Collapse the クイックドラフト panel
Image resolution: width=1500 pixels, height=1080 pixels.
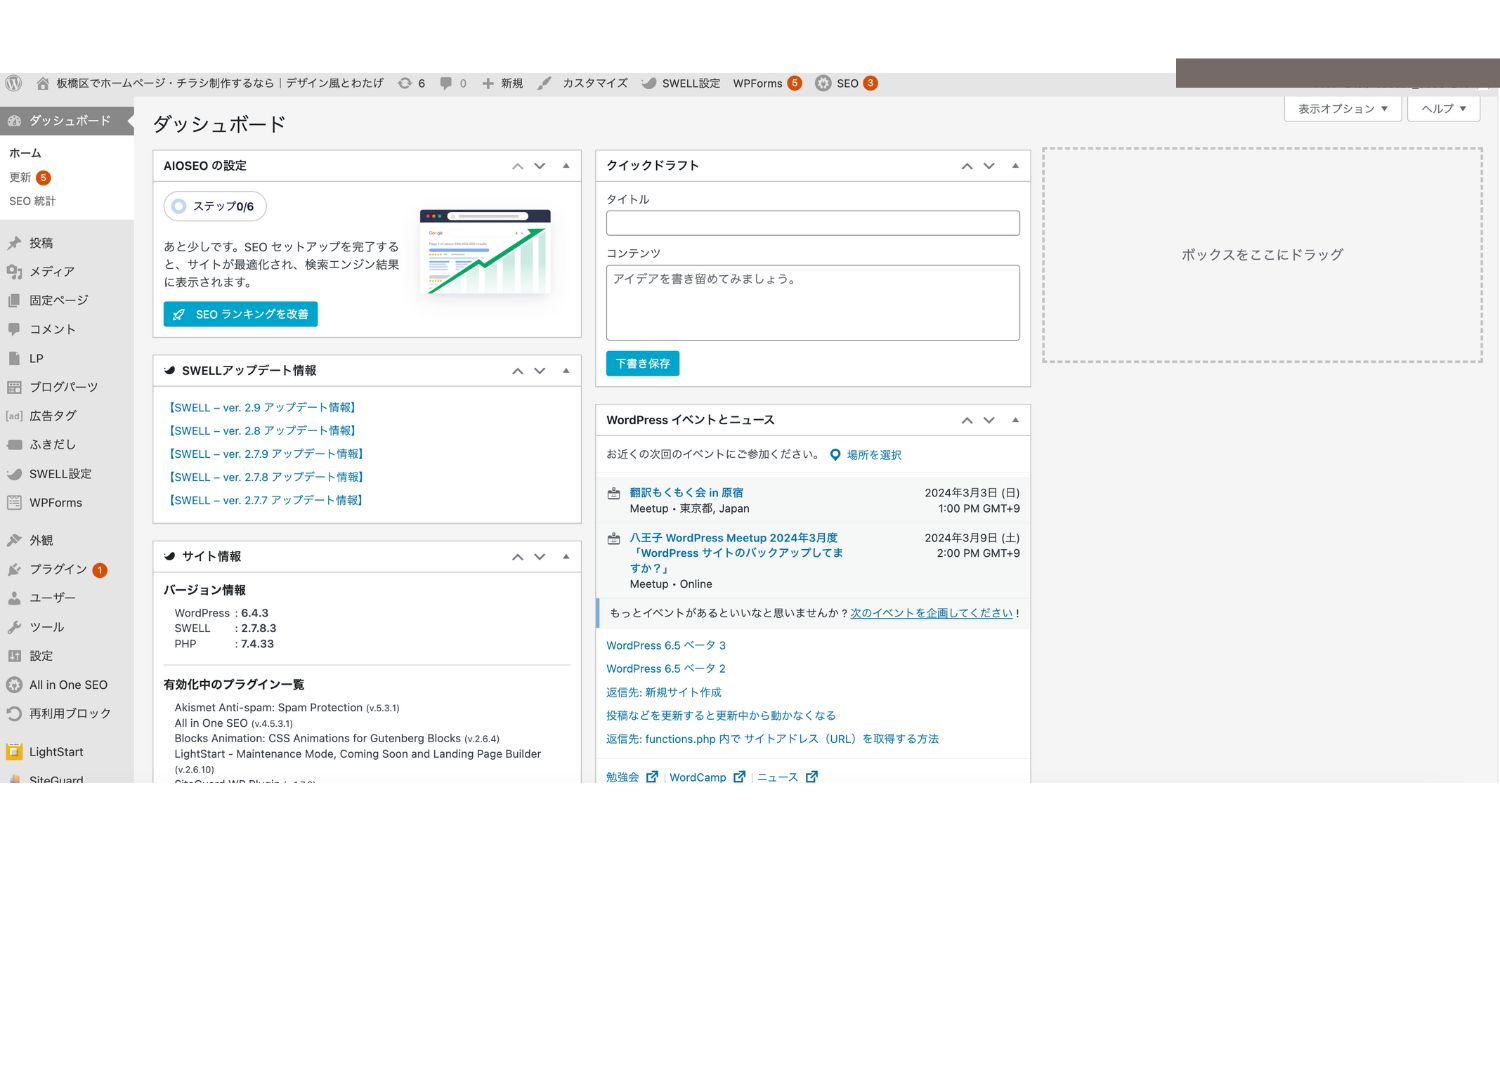[1015, 166]
